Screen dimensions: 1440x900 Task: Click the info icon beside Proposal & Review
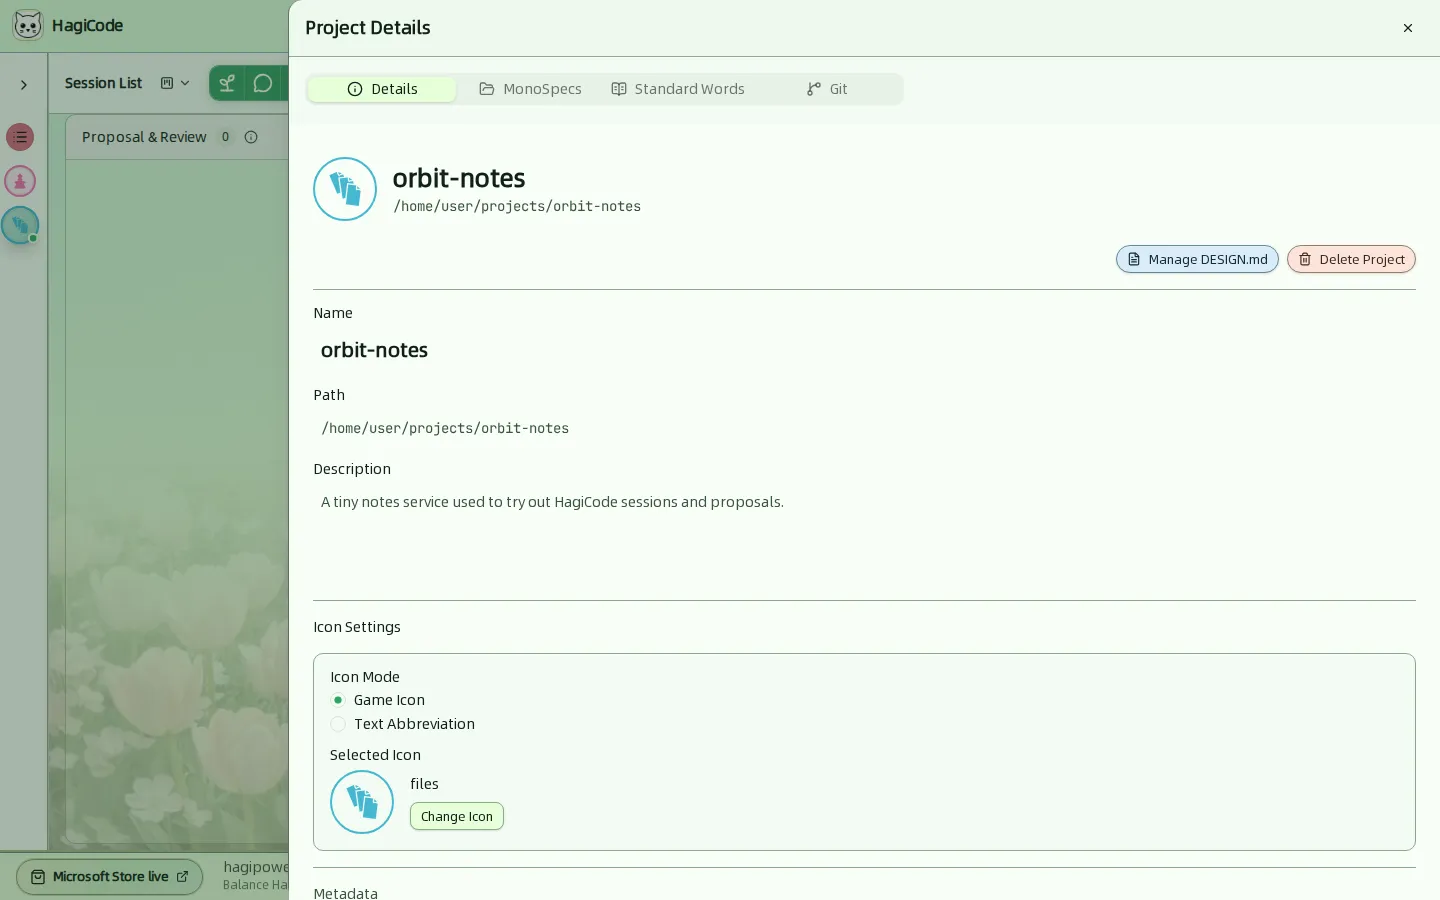251,137
